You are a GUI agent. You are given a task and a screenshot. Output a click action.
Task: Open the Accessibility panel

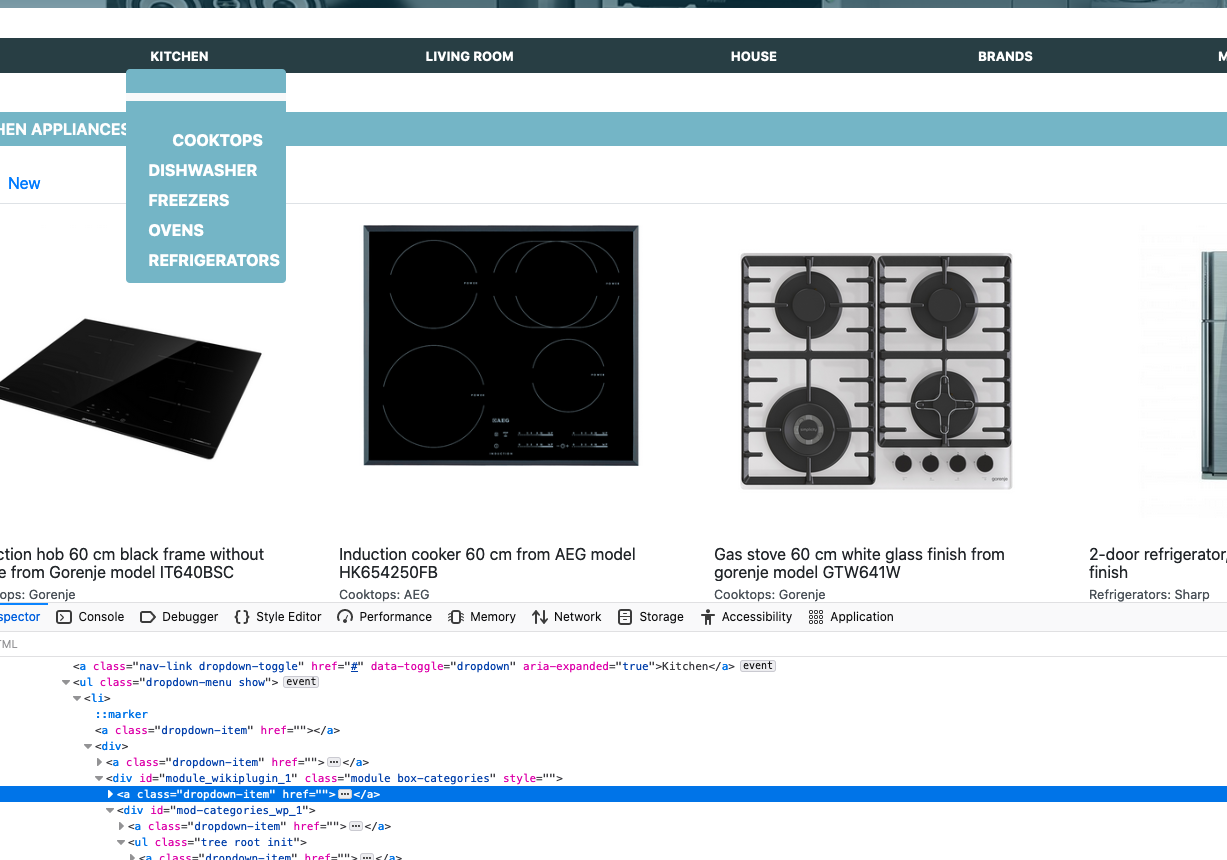(746, 617)
